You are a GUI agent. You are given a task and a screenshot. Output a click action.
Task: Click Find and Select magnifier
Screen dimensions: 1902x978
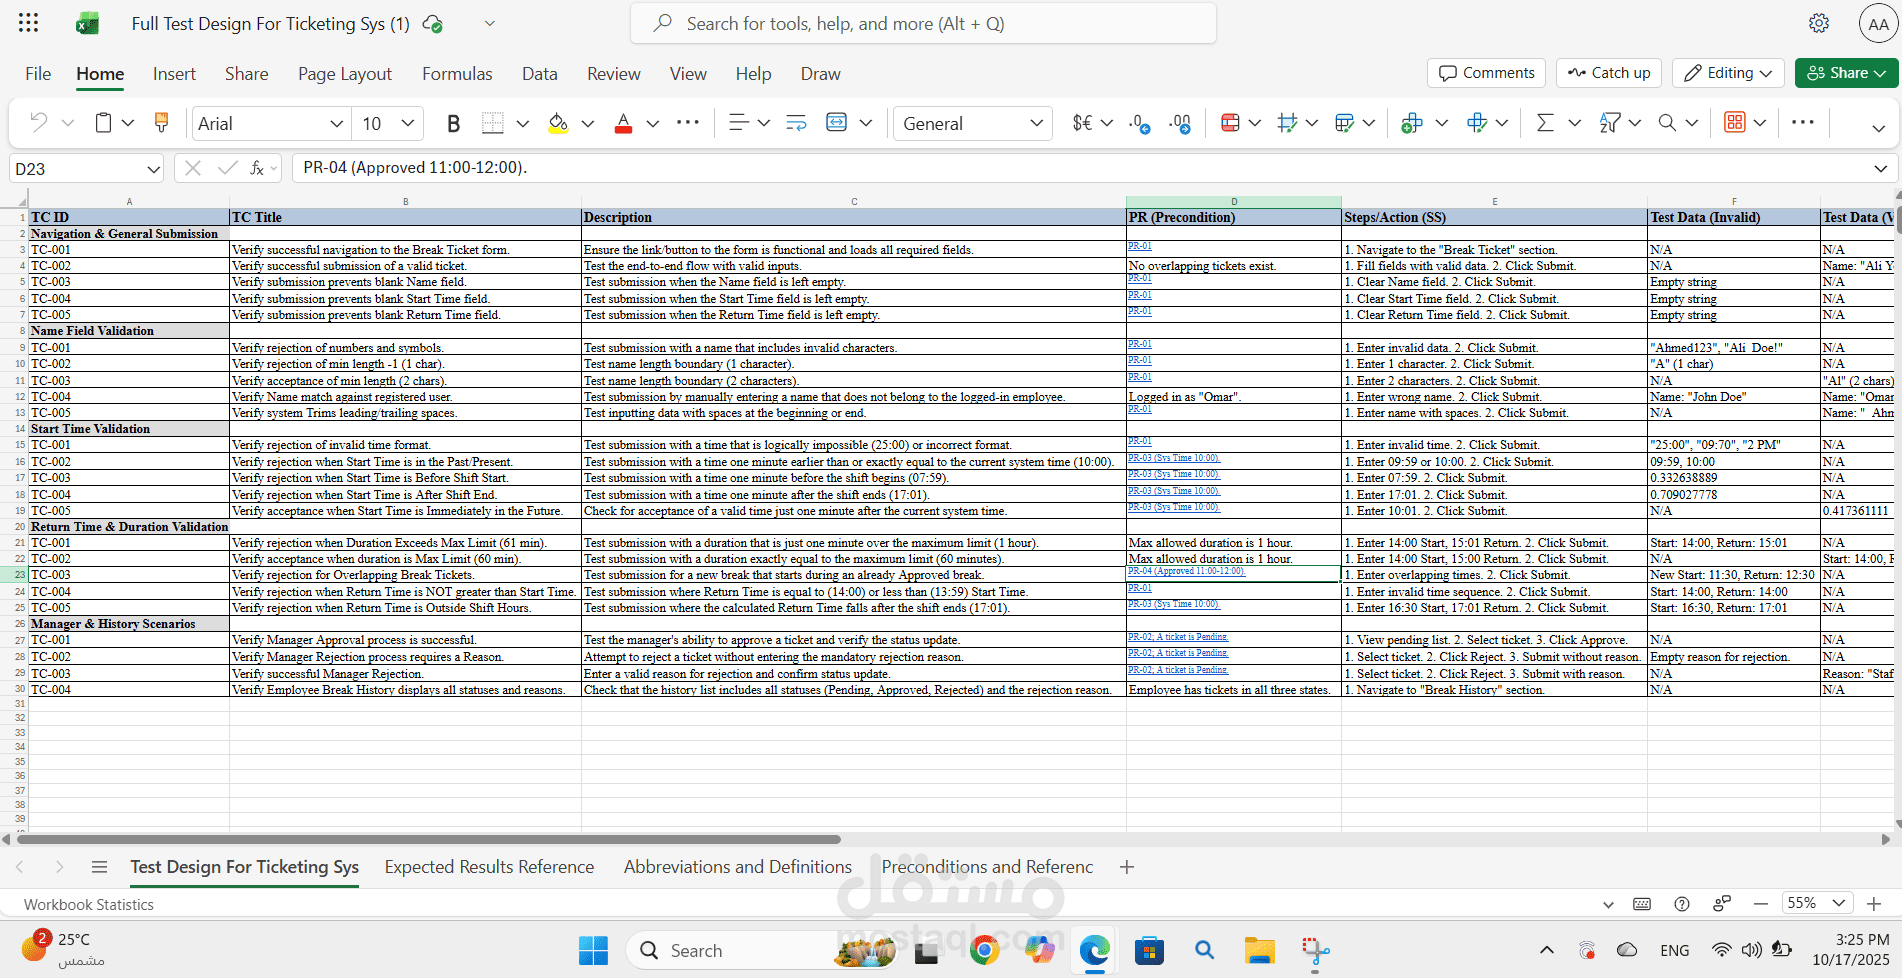(1667, 123)
